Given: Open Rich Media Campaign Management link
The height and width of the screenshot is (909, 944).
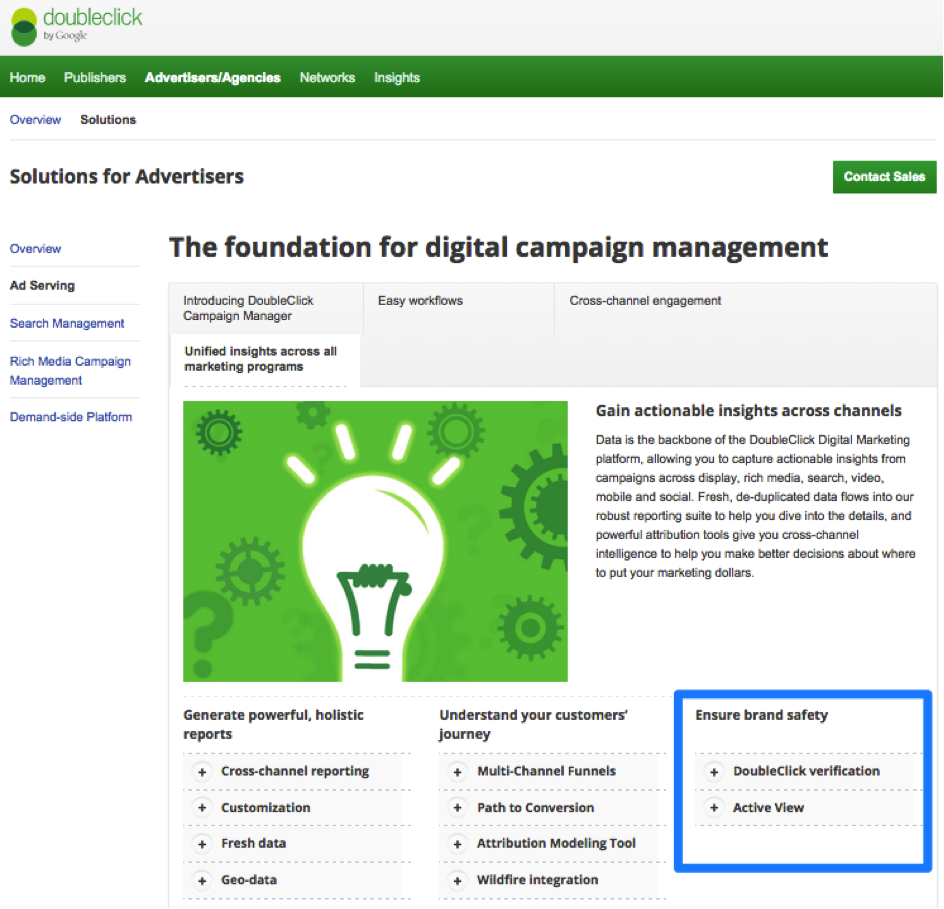Looking at the screenshot, I should pyautogui.click(x=70, y=370).
